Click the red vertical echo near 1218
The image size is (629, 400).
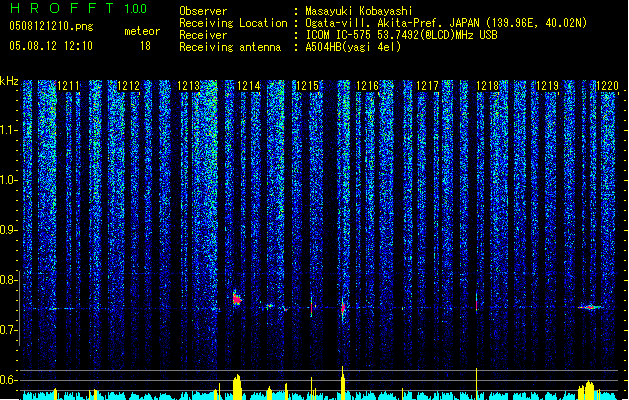pos(477,303)
